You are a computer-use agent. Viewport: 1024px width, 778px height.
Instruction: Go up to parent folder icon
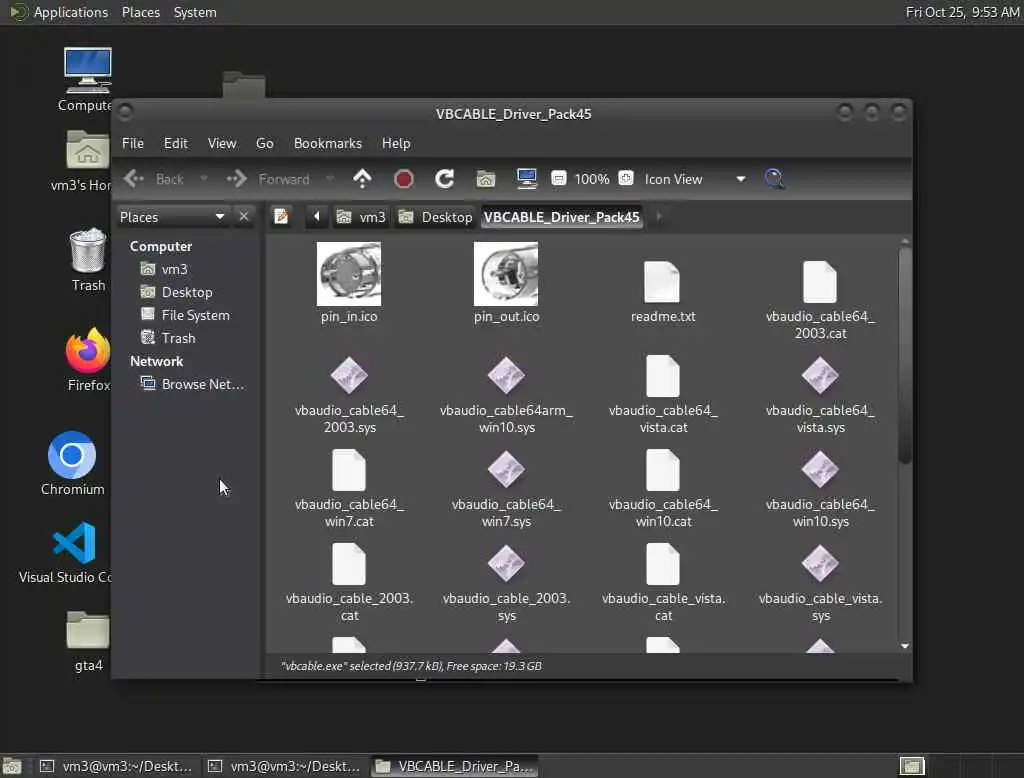pyautogui.click(x=362, y=178)
